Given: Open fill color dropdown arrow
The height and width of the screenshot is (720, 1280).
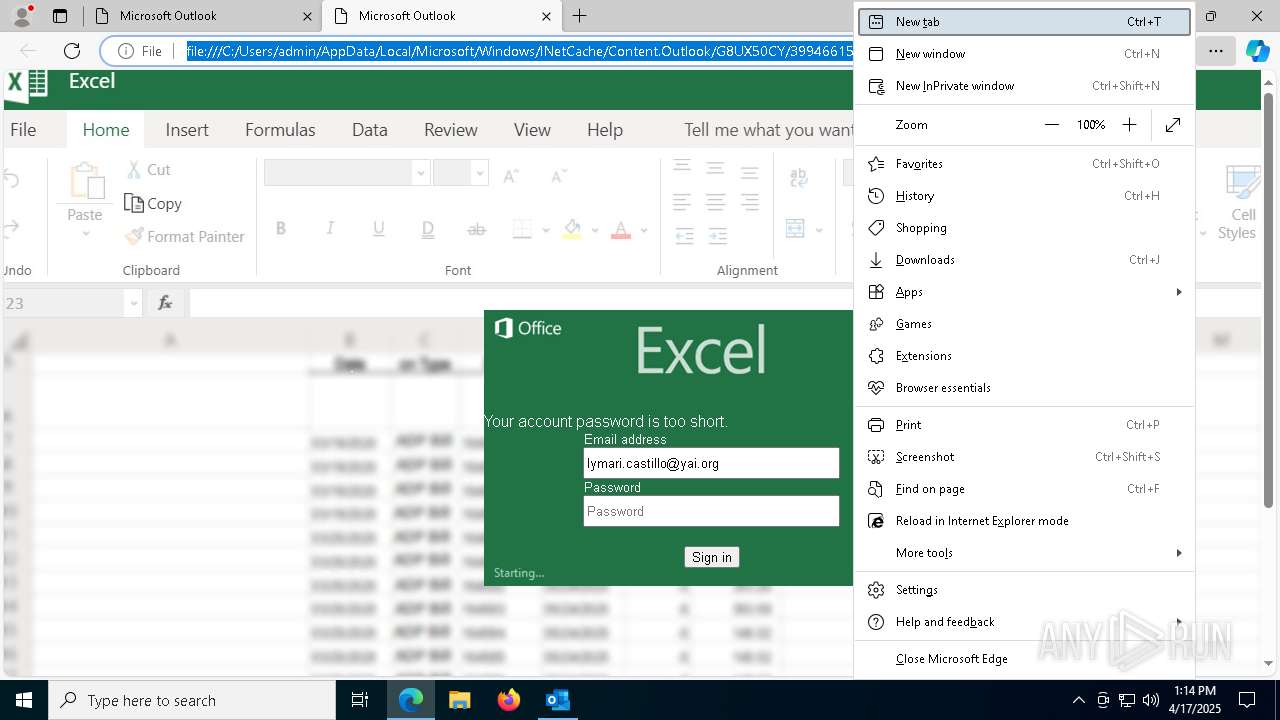Looking at the screenshot, I should (x=595, y=230).
